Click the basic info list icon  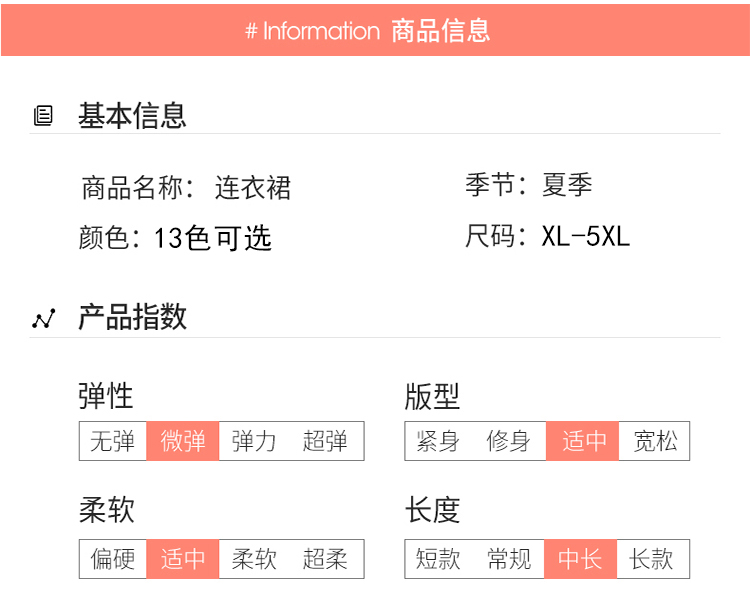43,116
